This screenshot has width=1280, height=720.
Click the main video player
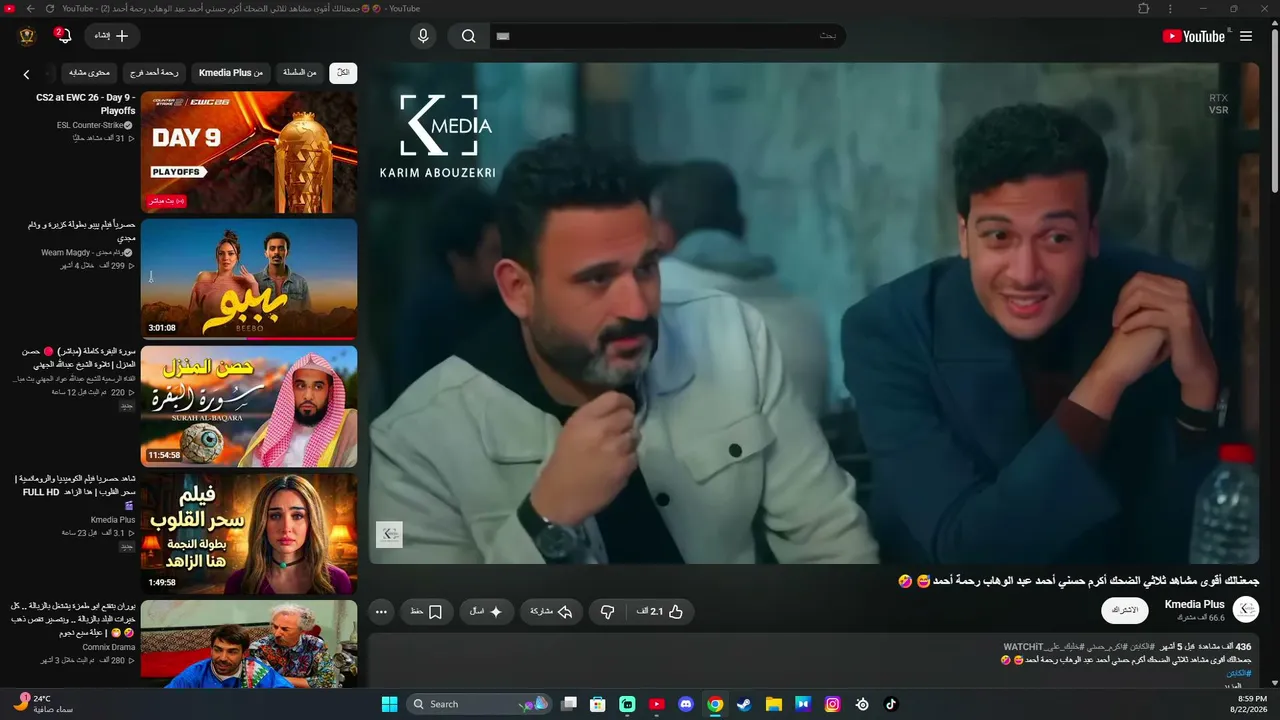click(814, 313)
